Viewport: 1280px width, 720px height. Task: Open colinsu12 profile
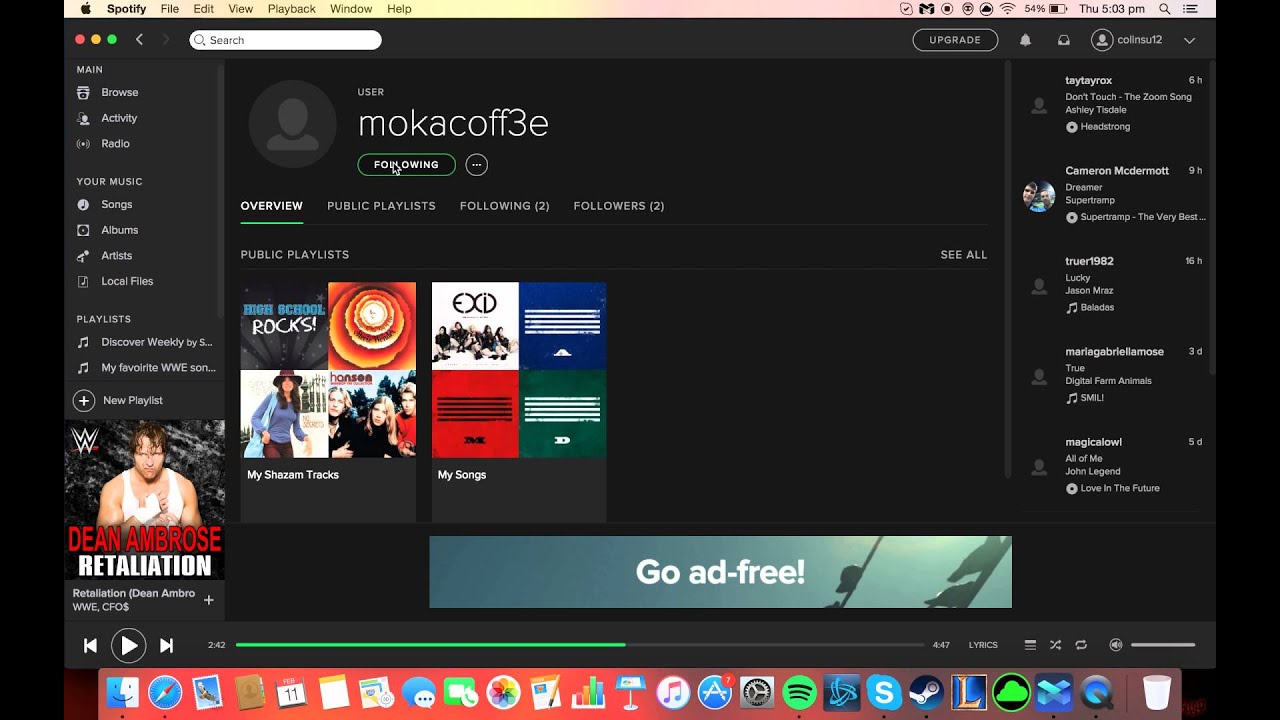click(1128, 40)
